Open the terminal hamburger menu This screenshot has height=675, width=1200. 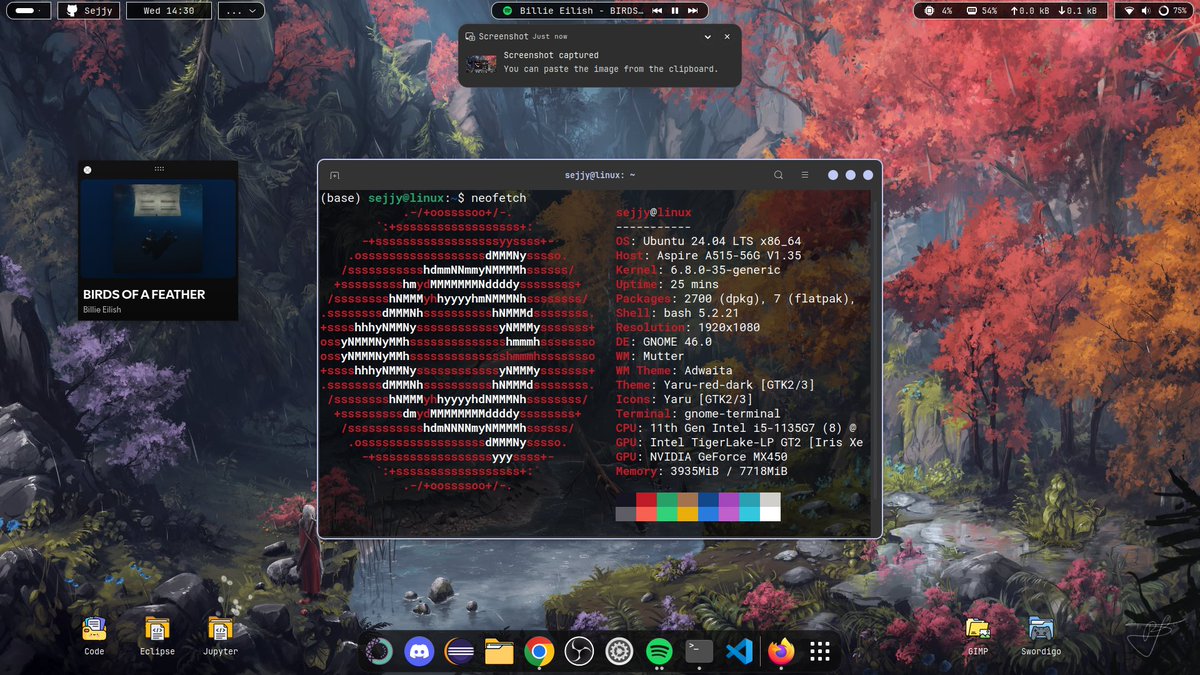(804, 175)
